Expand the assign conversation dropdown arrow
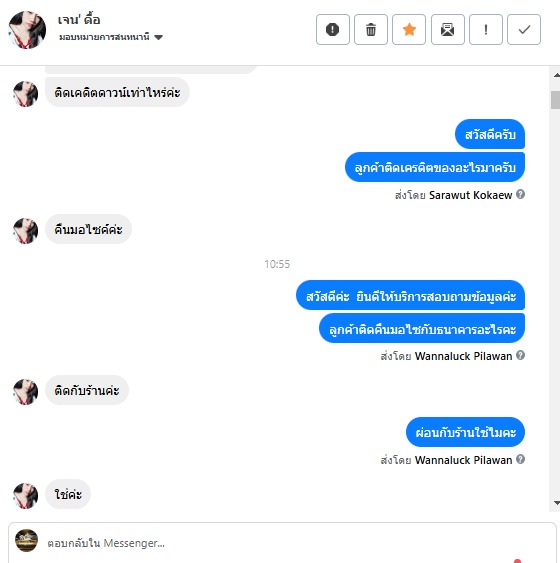Viewport: 560px width, 563px height. click(x=158, y=37)
